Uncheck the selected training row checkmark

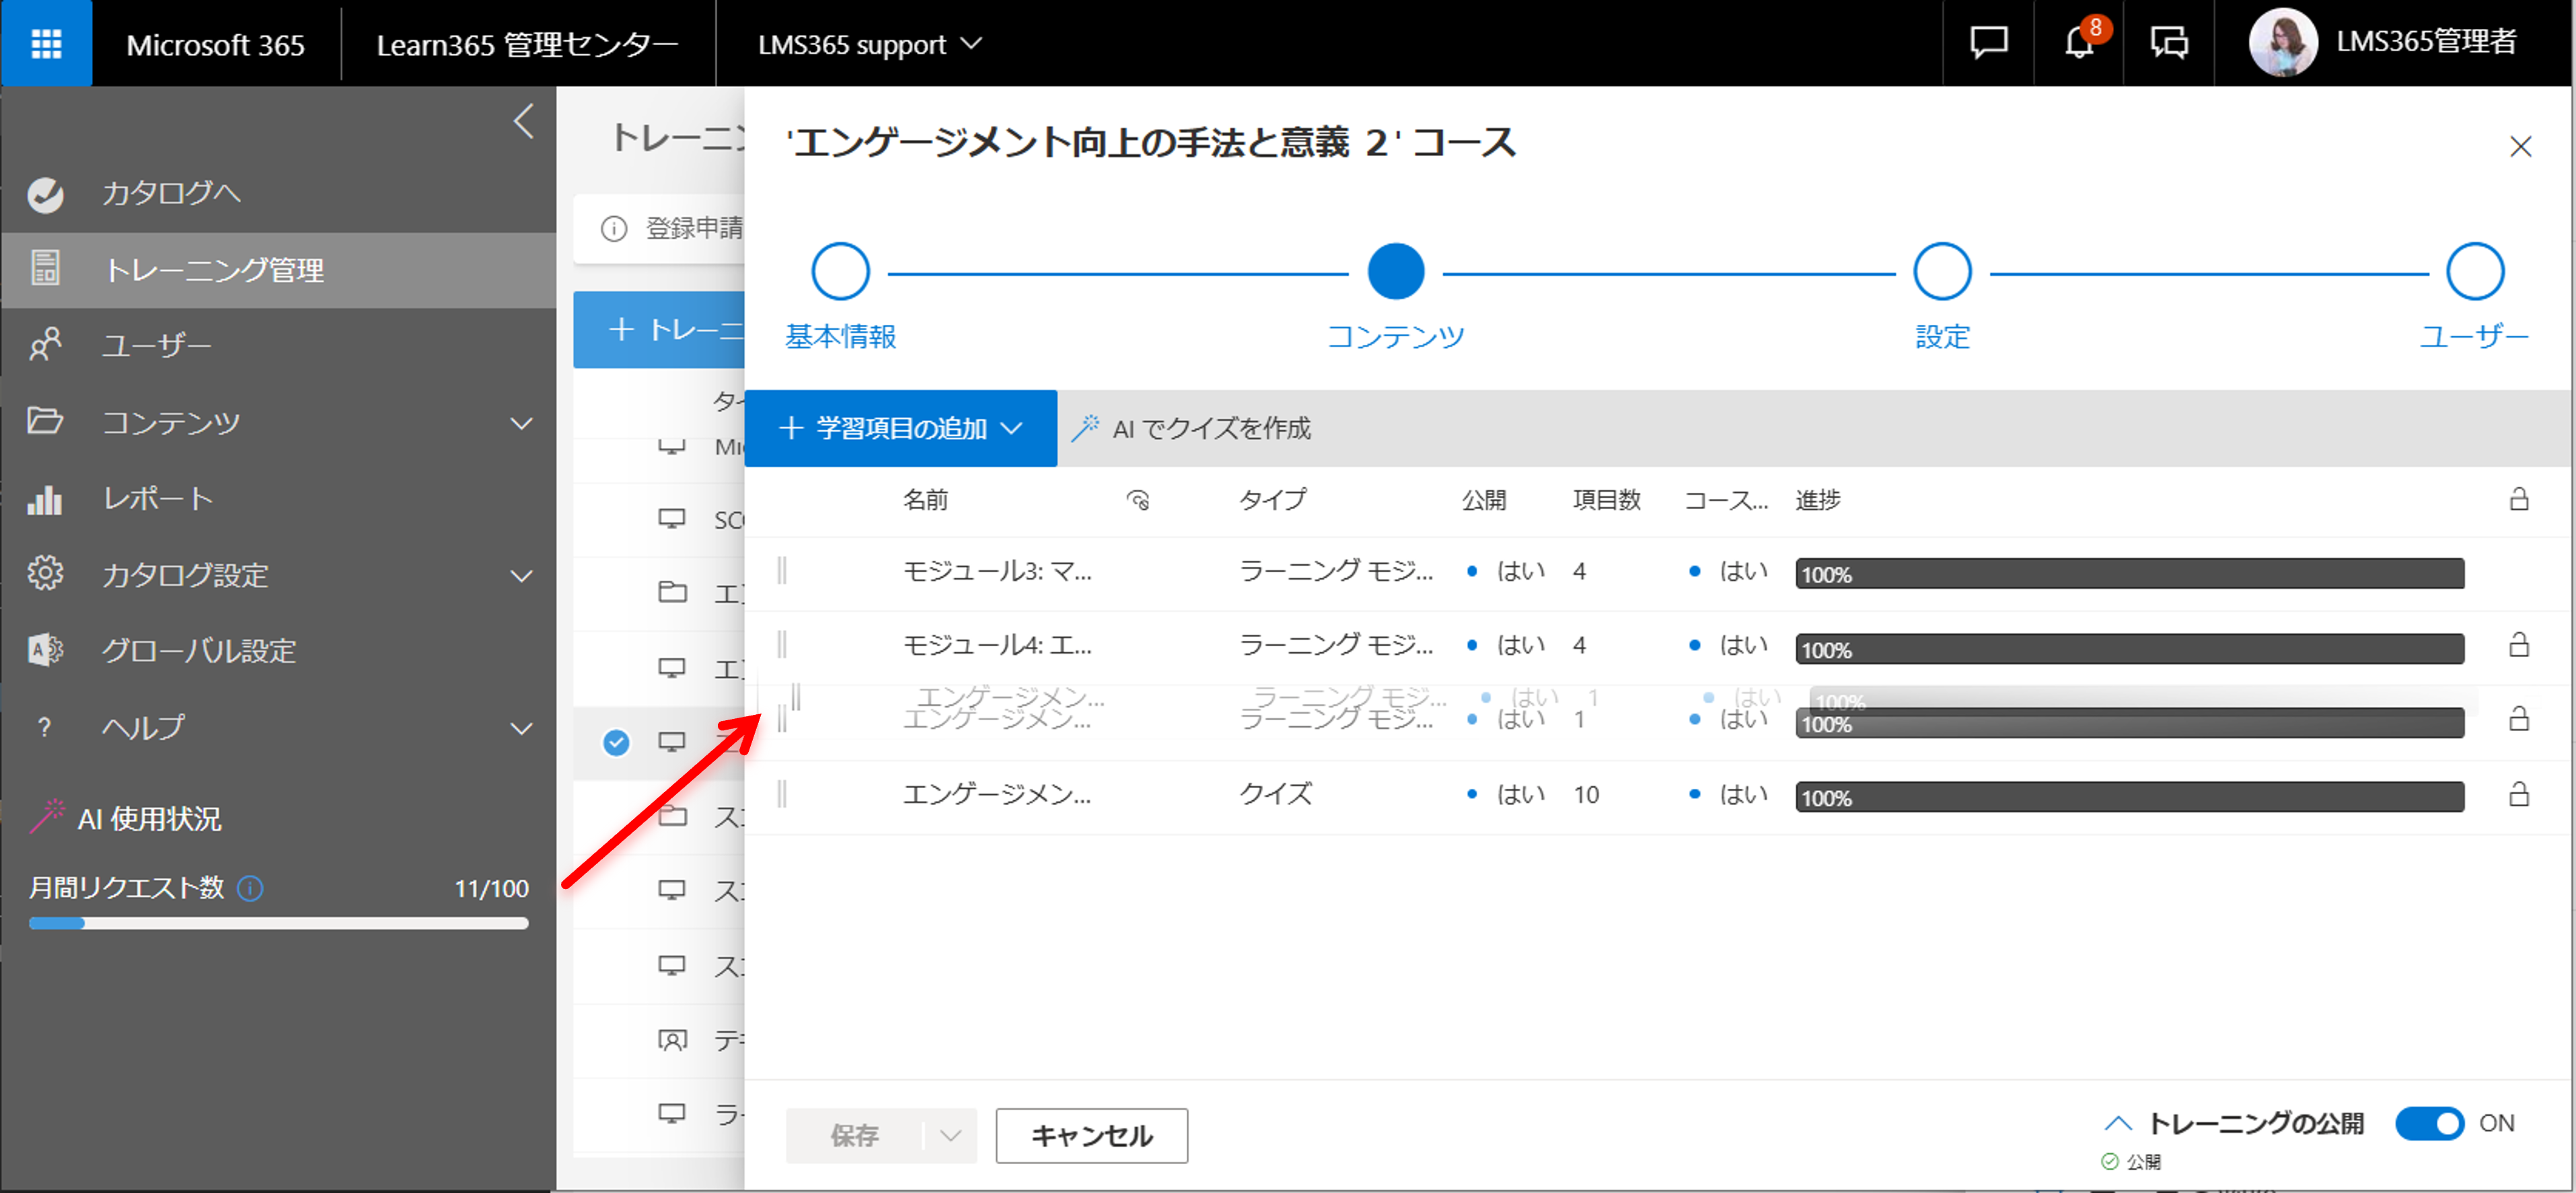pyautogui.click(x=616, y=742)
